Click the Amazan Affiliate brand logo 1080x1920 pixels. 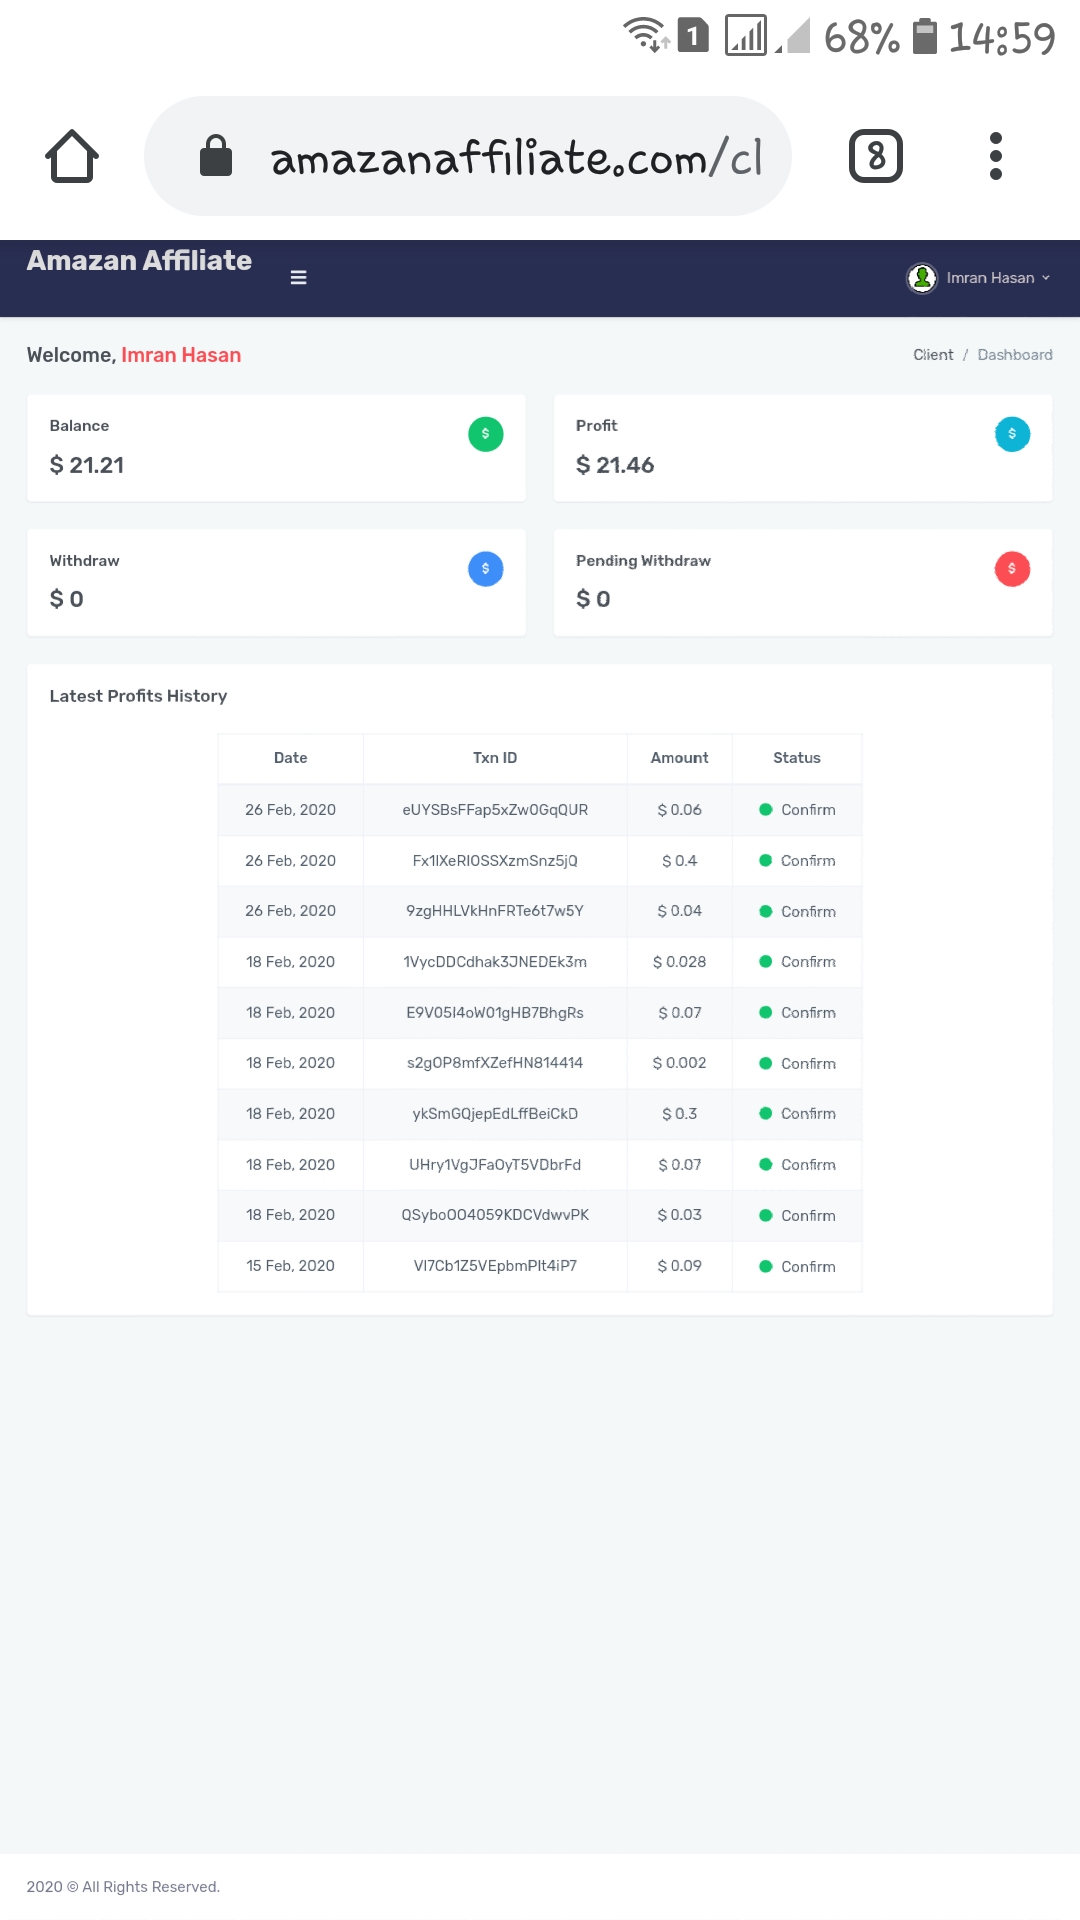pos(139,261)
